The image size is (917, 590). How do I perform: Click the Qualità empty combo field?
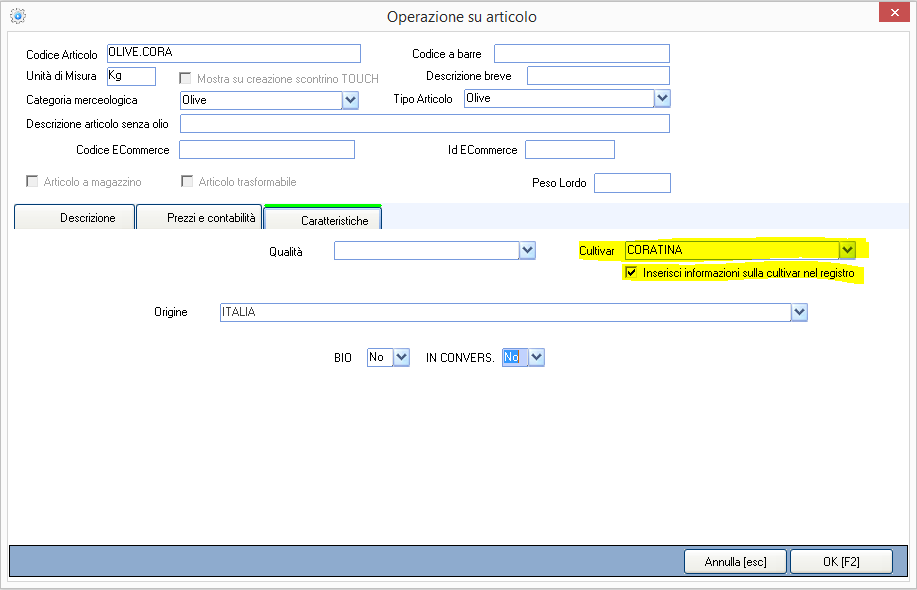tap(426, 251)
